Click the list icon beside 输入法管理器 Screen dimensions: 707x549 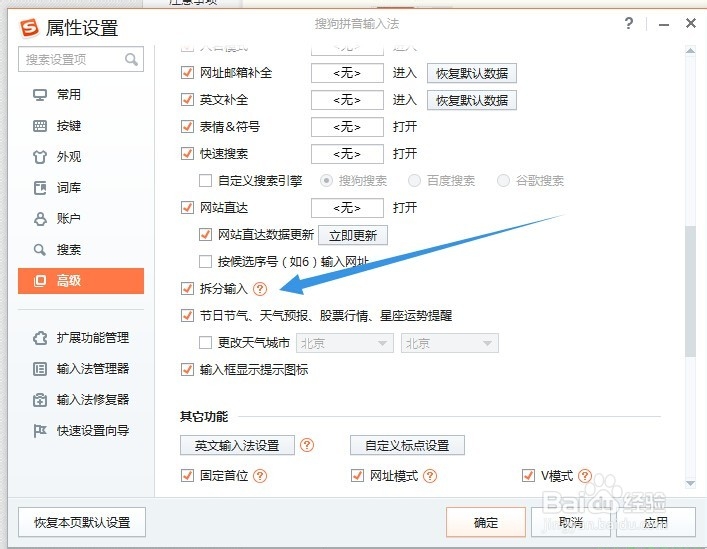(40, 369)
